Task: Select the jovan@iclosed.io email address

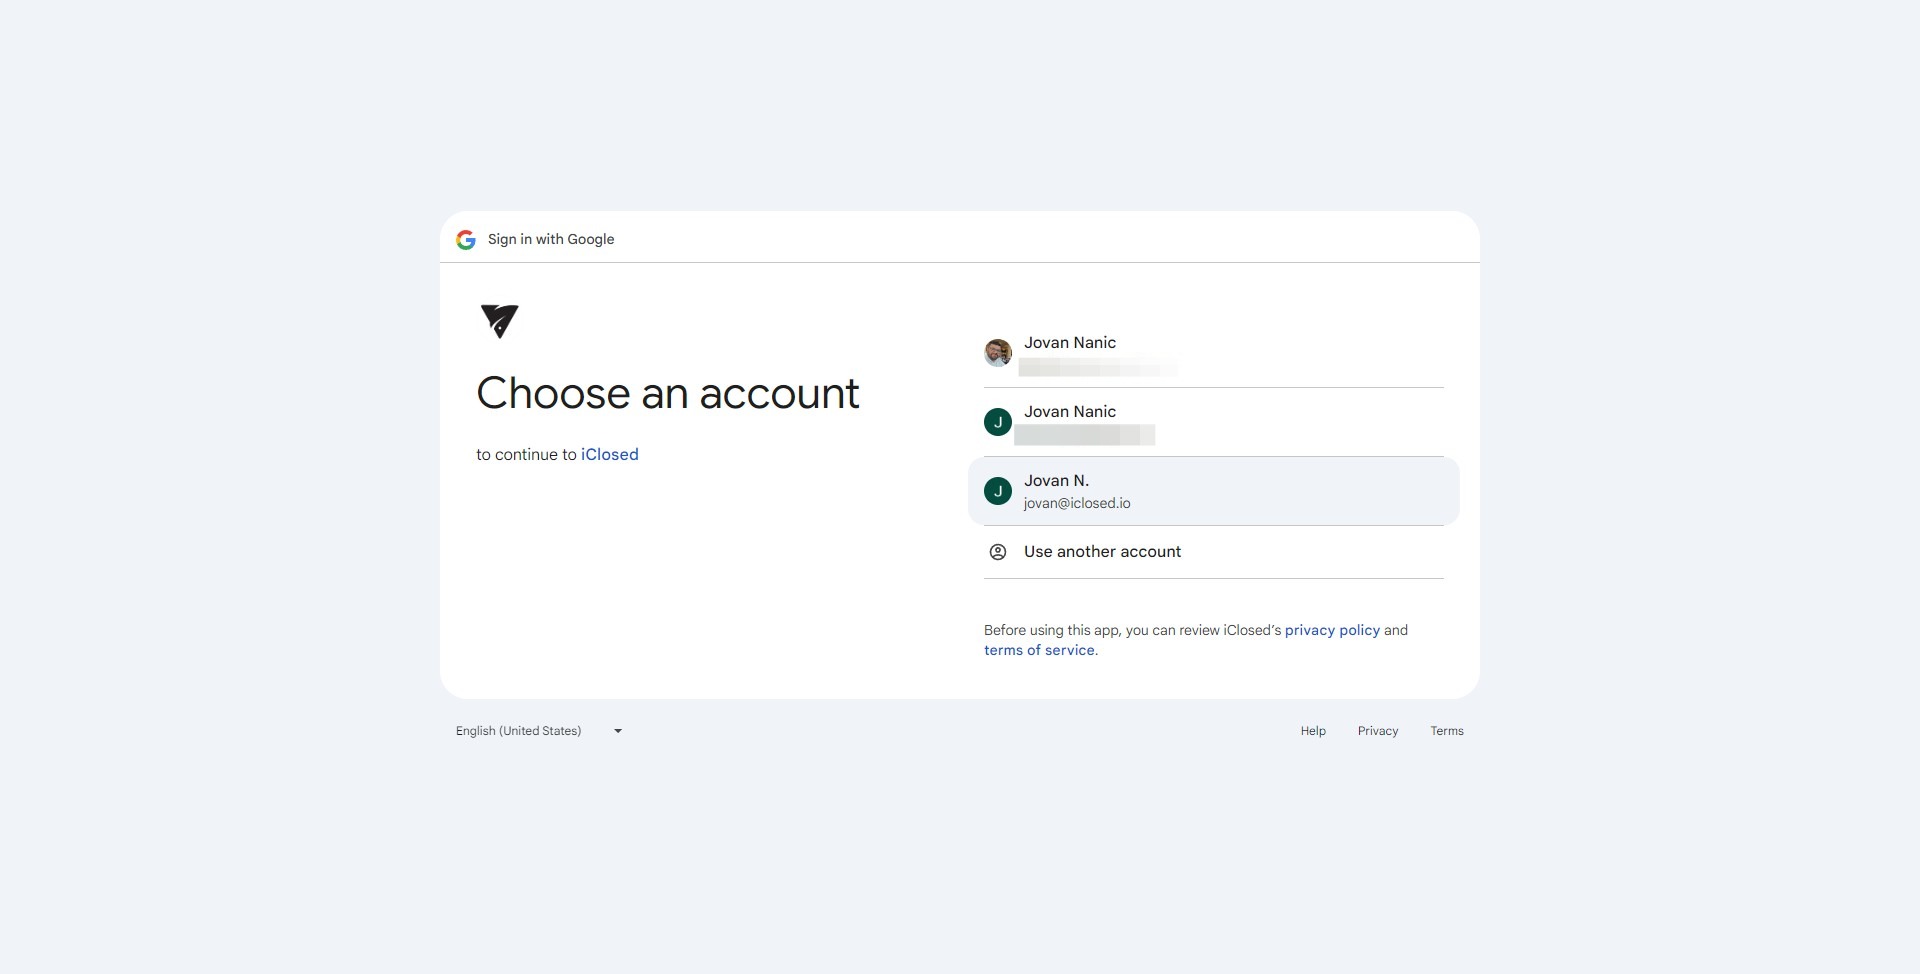Action: [1077, 504]
